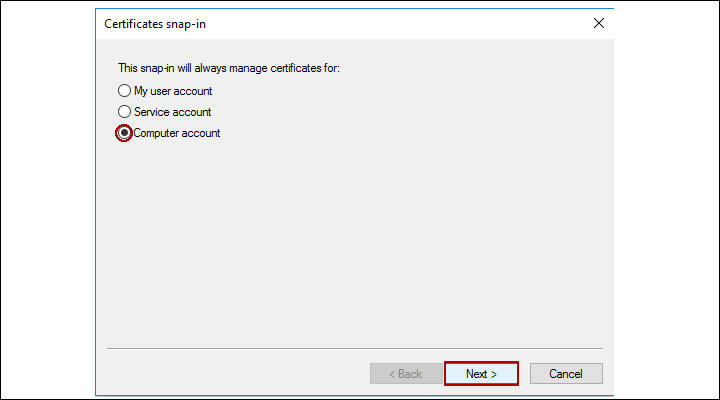
Task: Click Next to continue the wizard
Action: pos(481,373)
